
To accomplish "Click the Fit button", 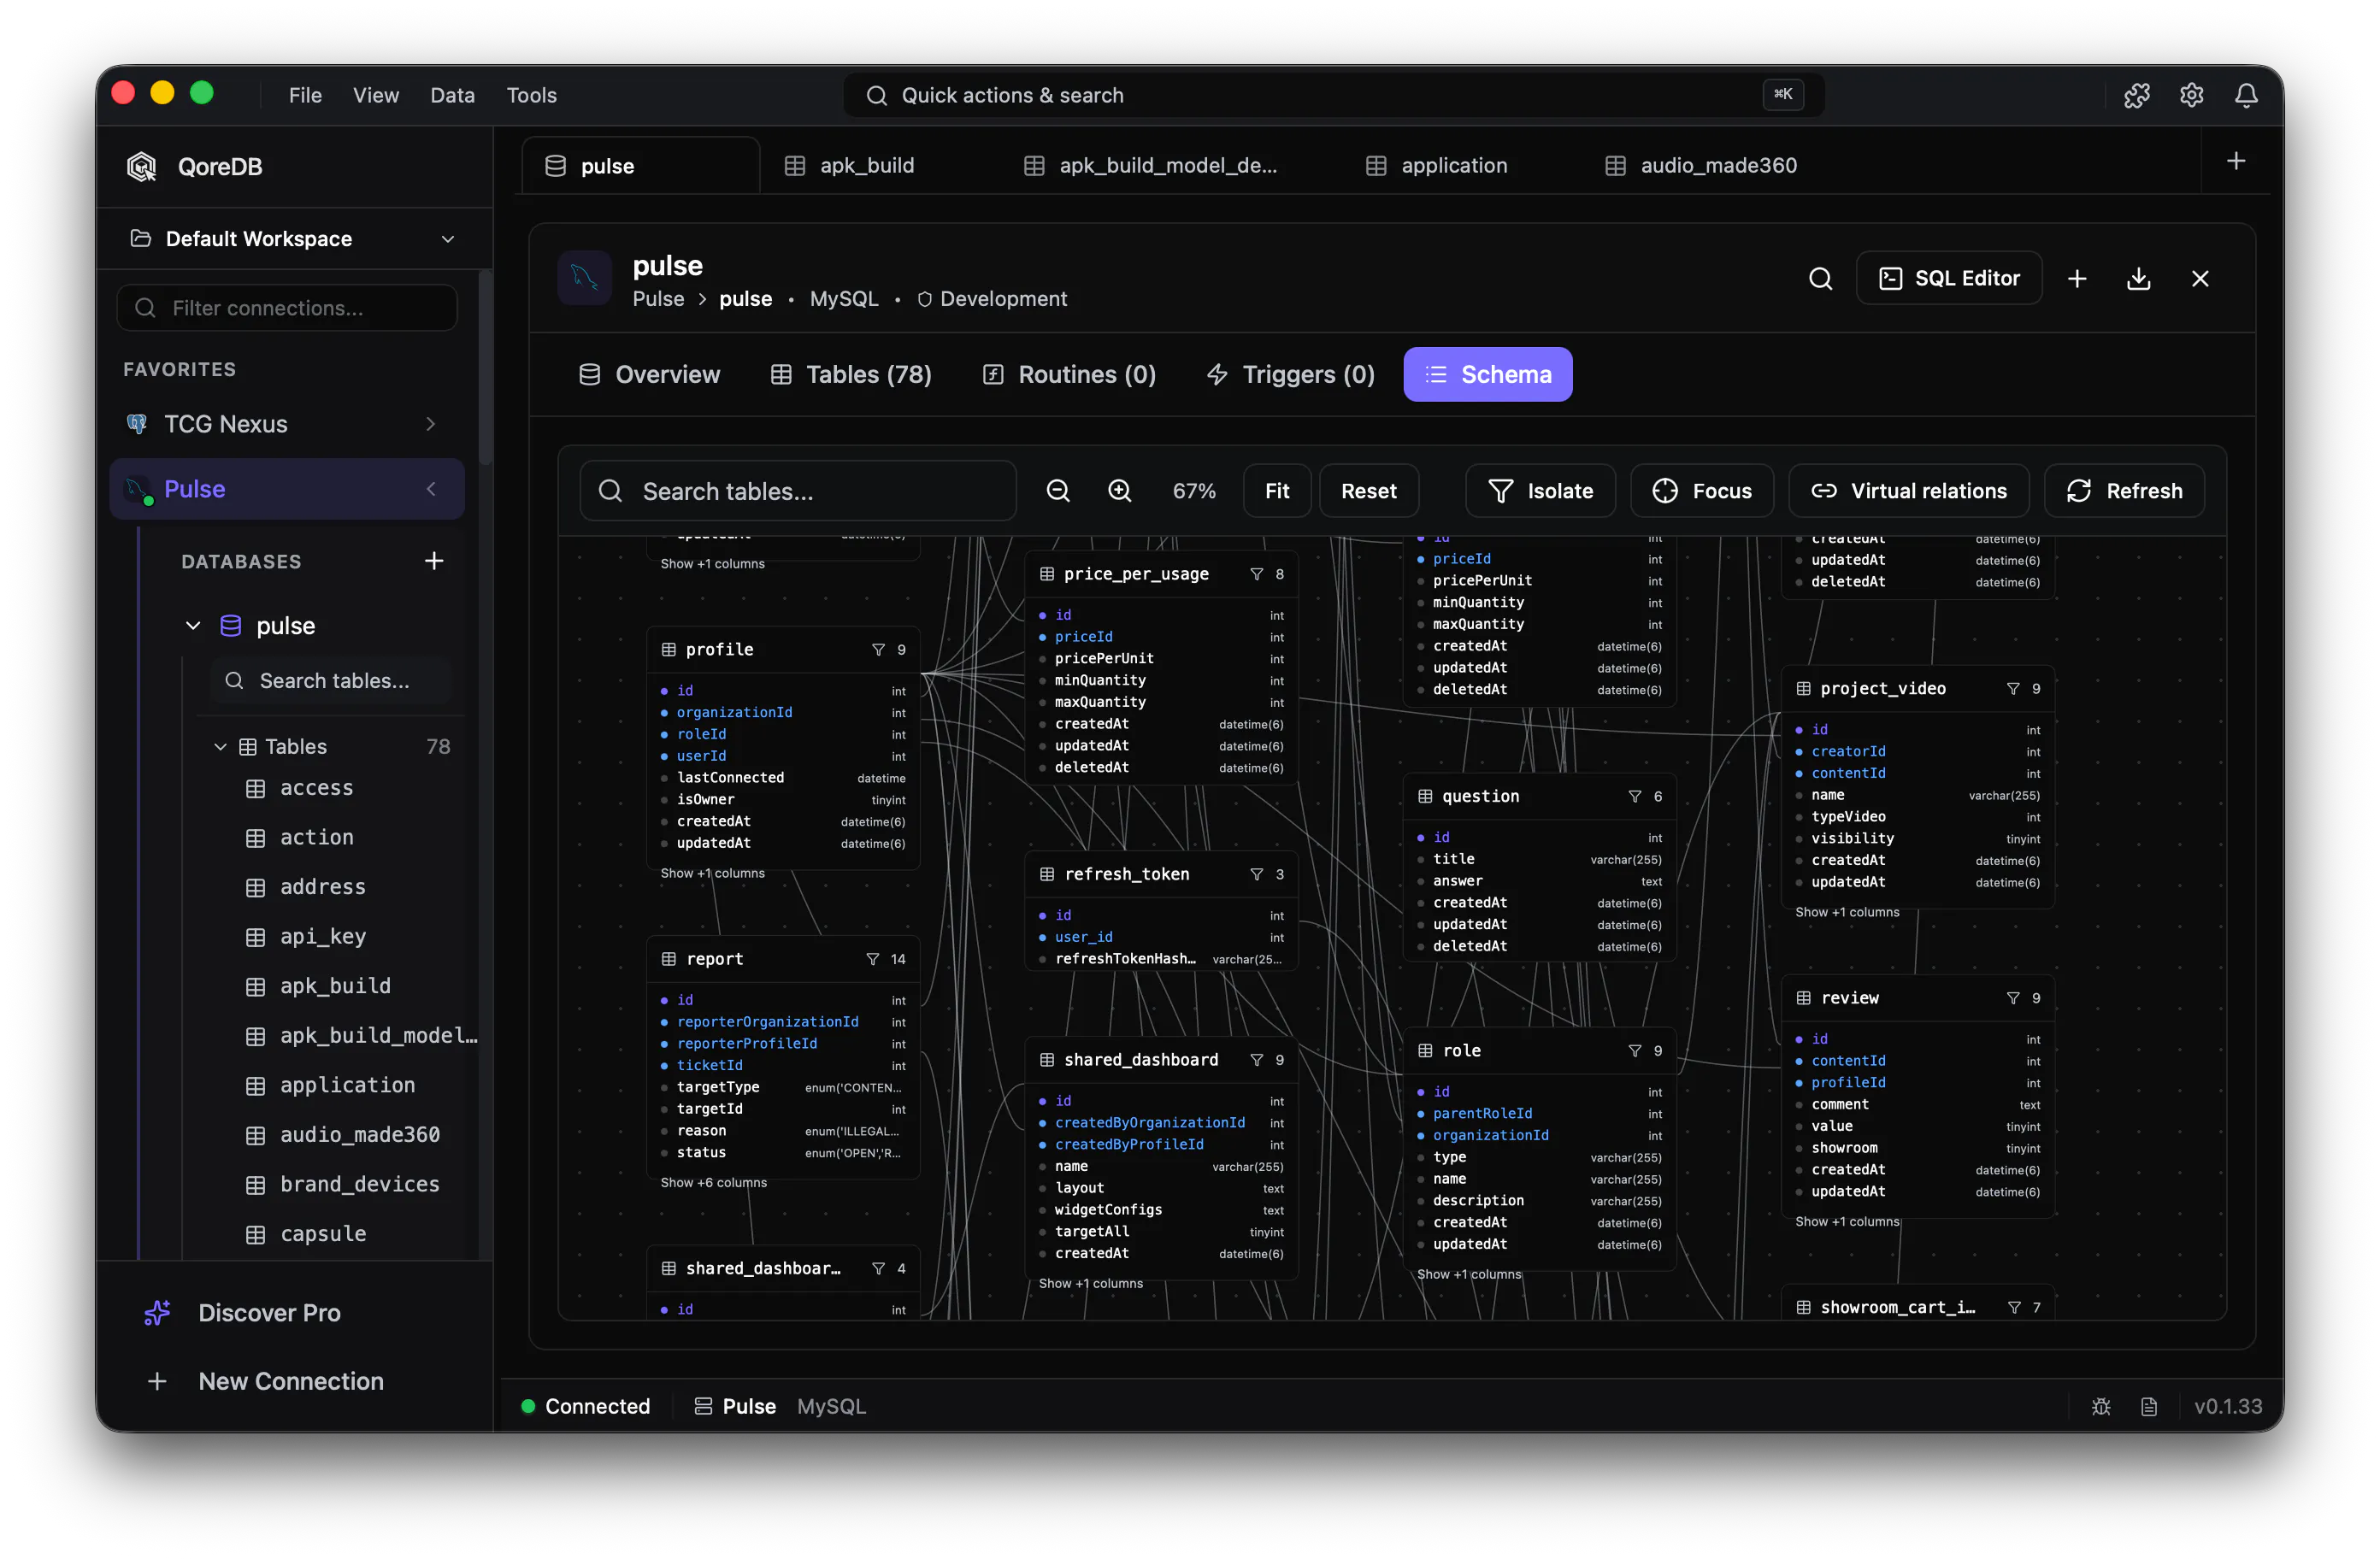I will click(1276, 491).
